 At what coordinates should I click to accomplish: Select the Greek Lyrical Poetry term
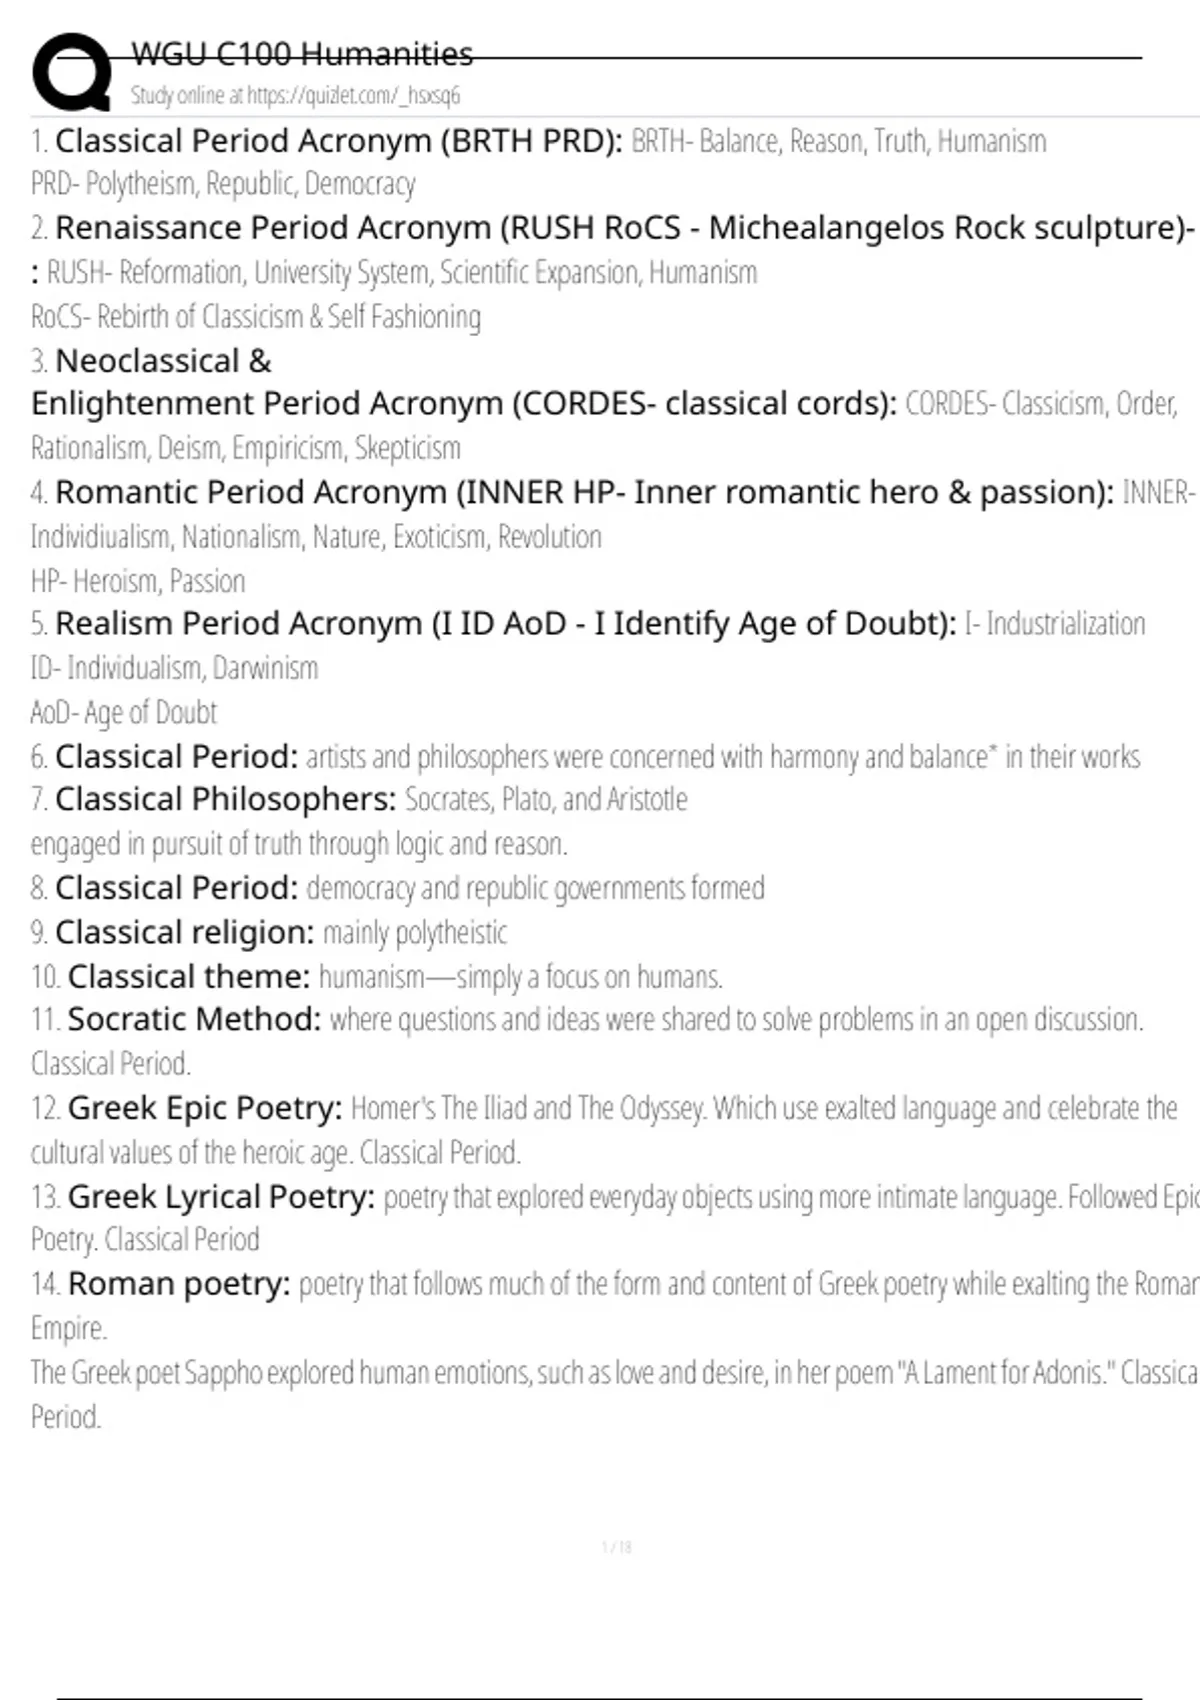pos(221,1196)
